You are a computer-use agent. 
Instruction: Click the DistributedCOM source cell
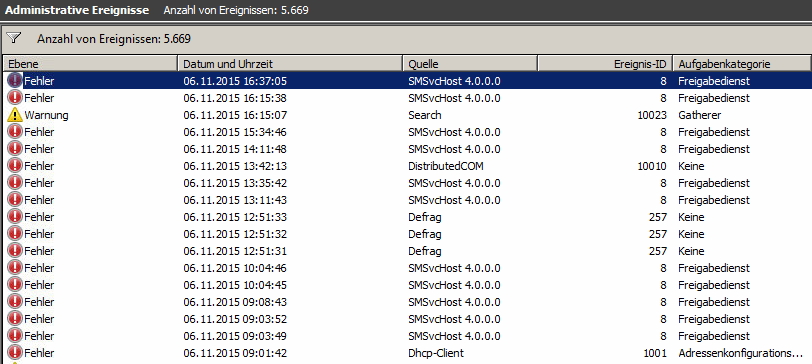point(446,166)
